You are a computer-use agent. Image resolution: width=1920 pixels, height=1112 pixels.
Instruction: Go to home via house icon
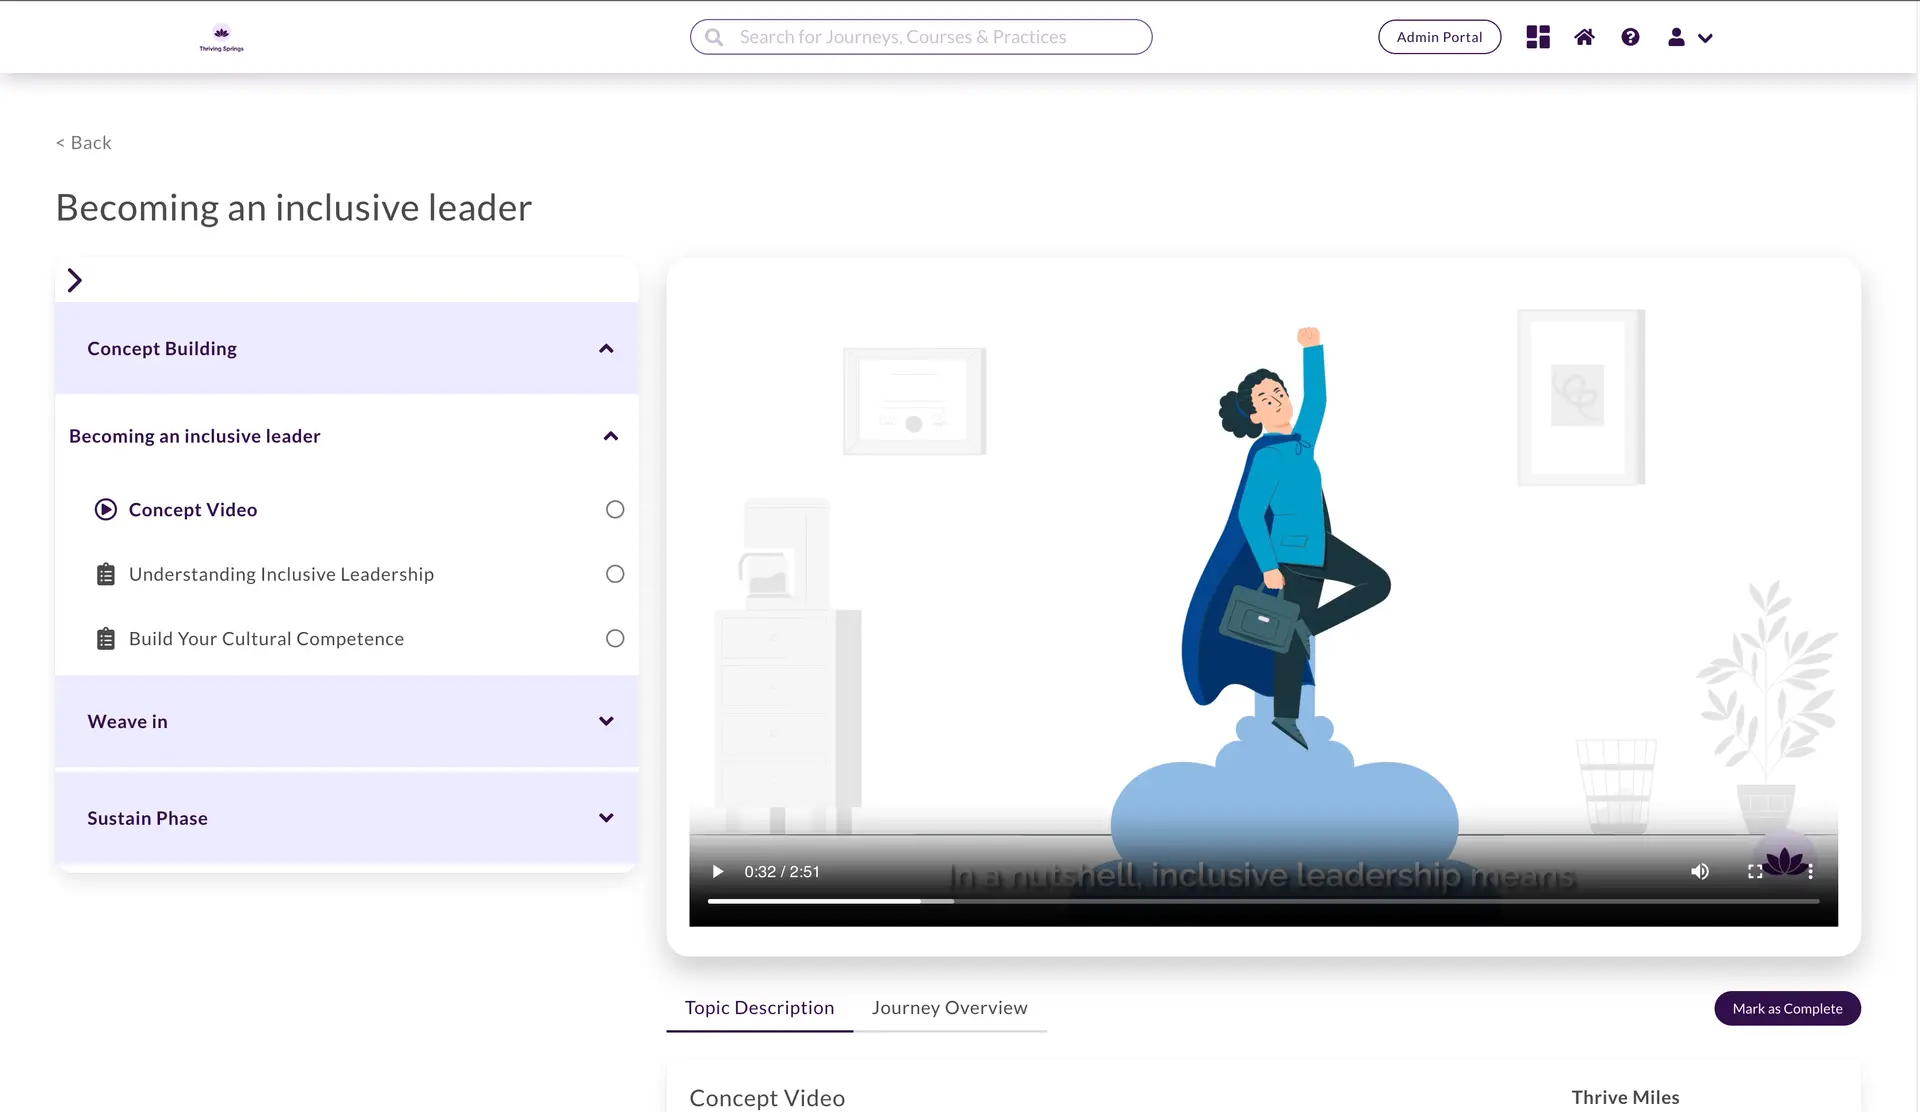(1584, 37)
